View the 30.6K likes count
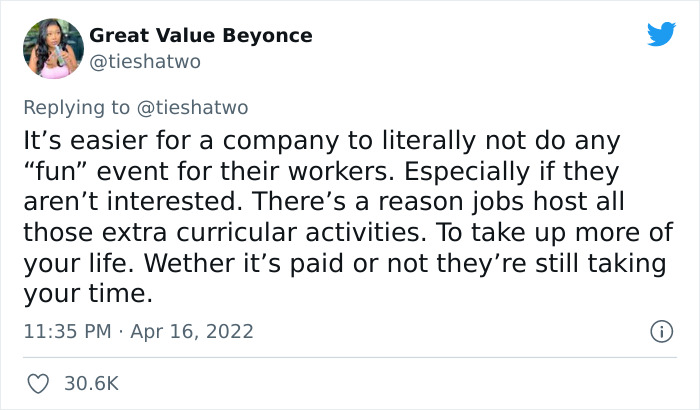 [x=91, y=383]
